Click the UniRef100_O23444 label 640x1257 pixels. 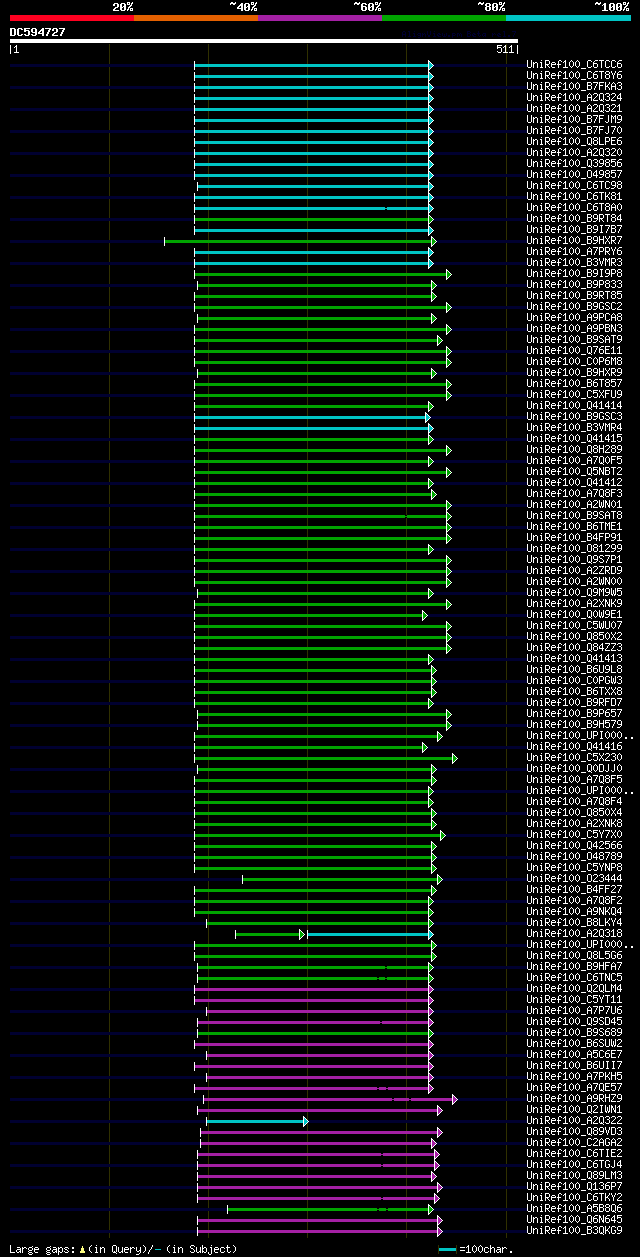coord(574,878)
